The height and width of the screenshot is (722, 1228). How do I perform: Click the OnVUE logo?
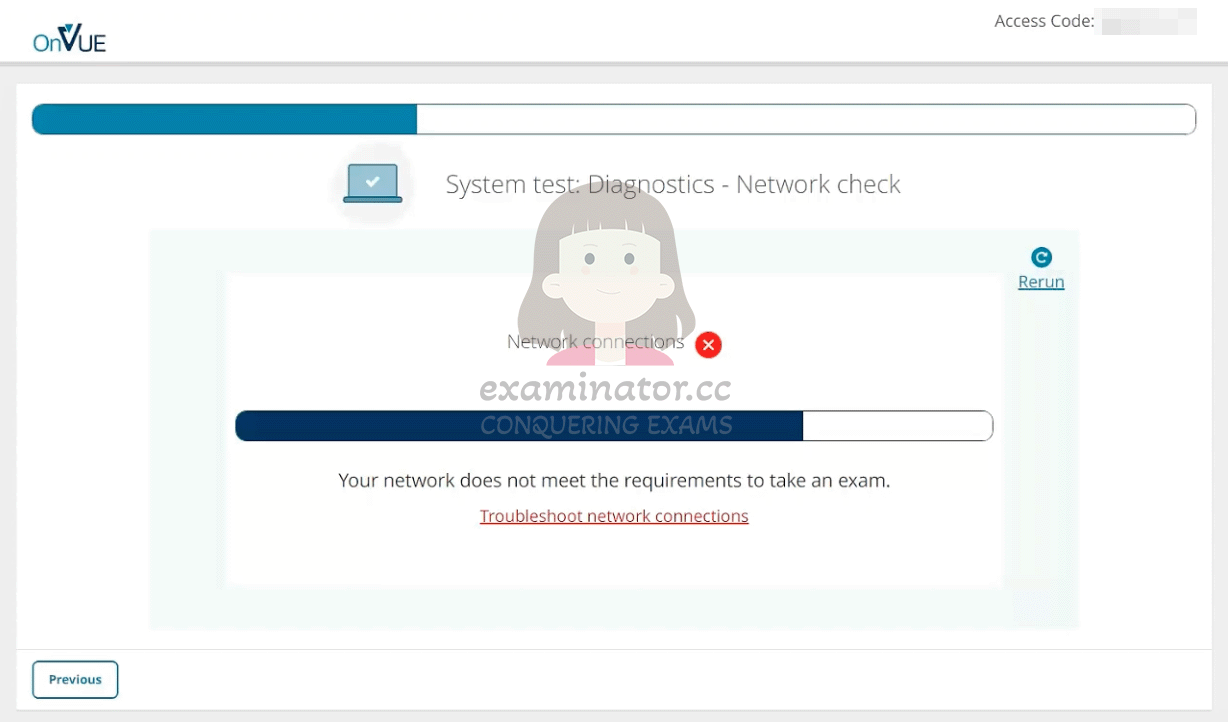coord(70,37)
